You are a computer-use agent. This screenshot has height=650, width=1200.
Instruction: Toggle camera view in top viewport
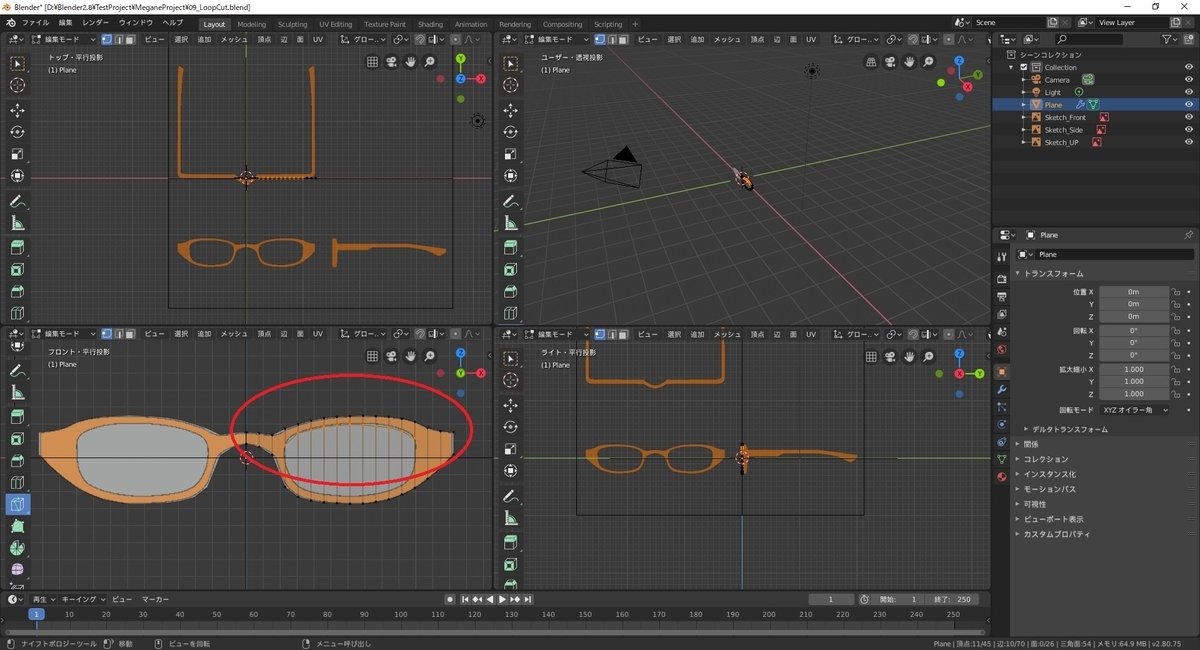point(391,62)
